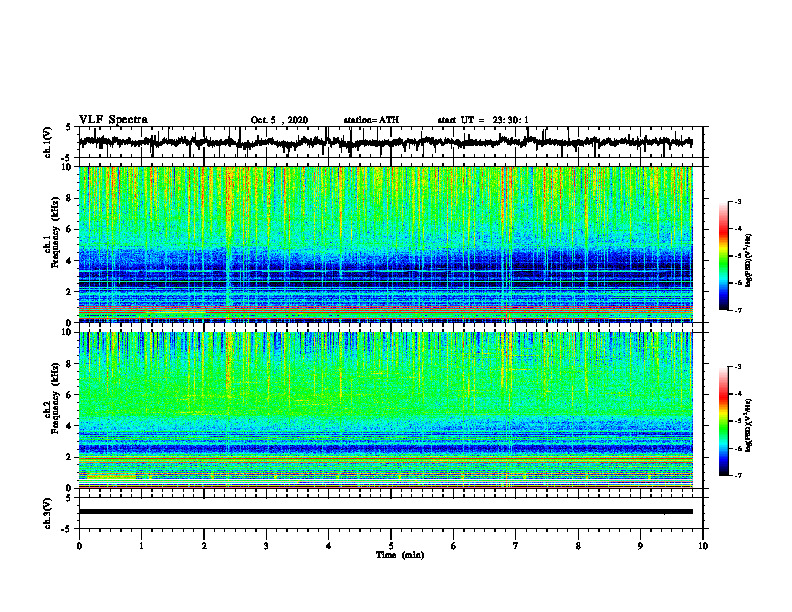Click the ch.1 spectrogram plot area
This screenshot has height=612, width=792.
(386, 244)
